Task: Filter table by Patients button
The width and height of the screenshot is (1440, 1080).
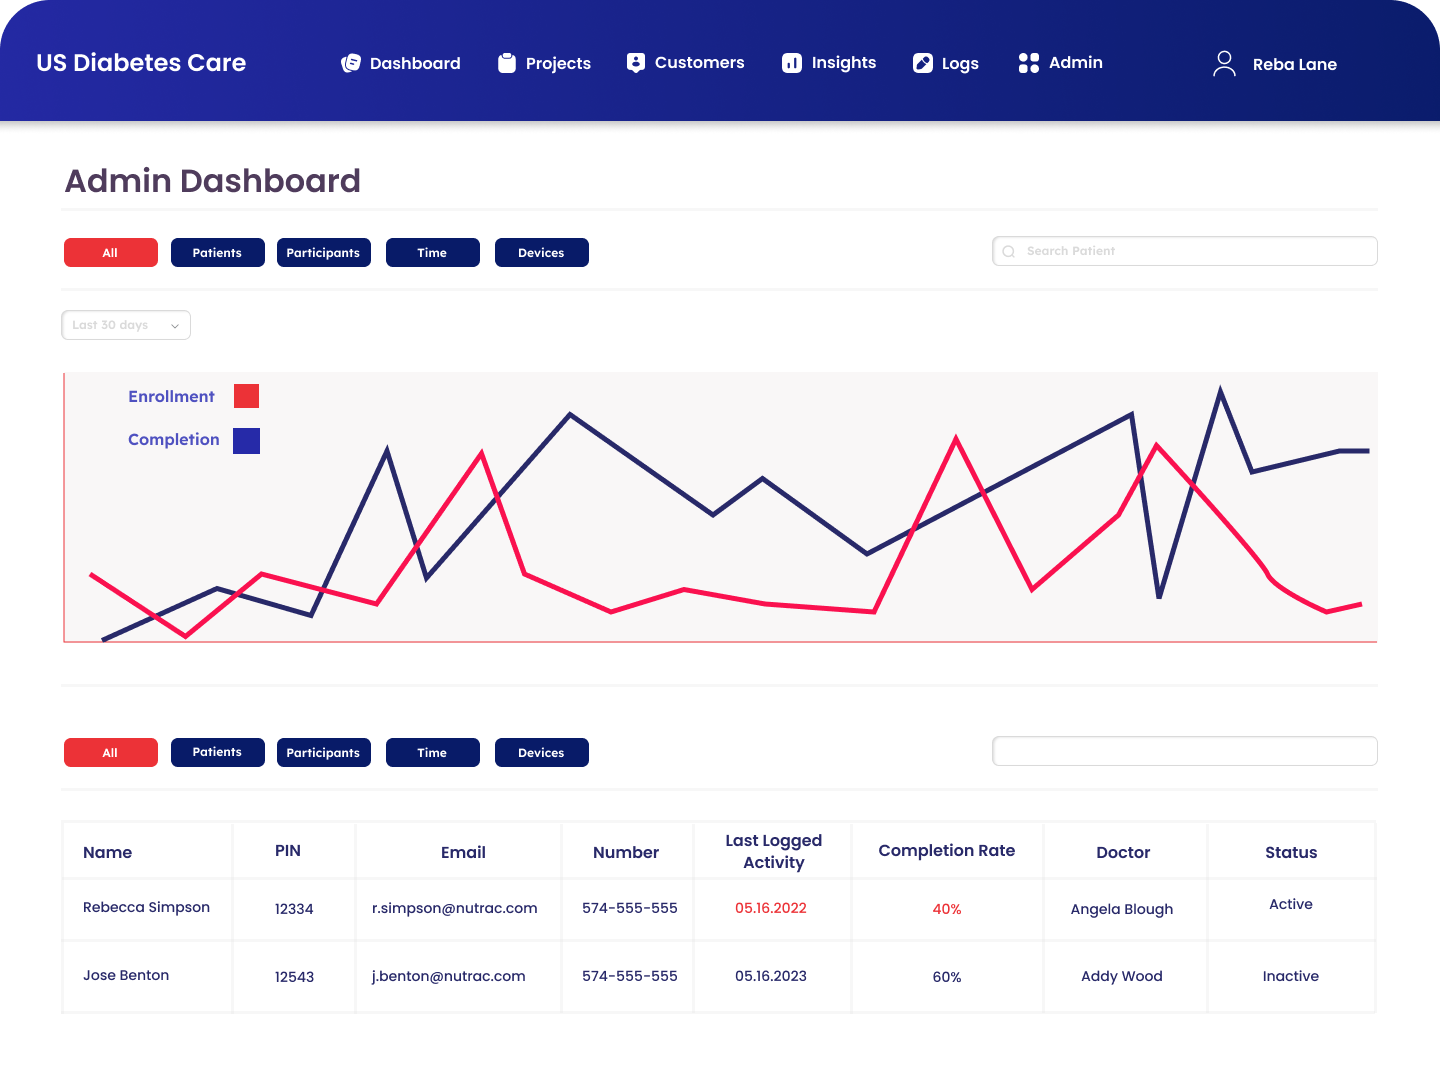Action: pos(218,752)
